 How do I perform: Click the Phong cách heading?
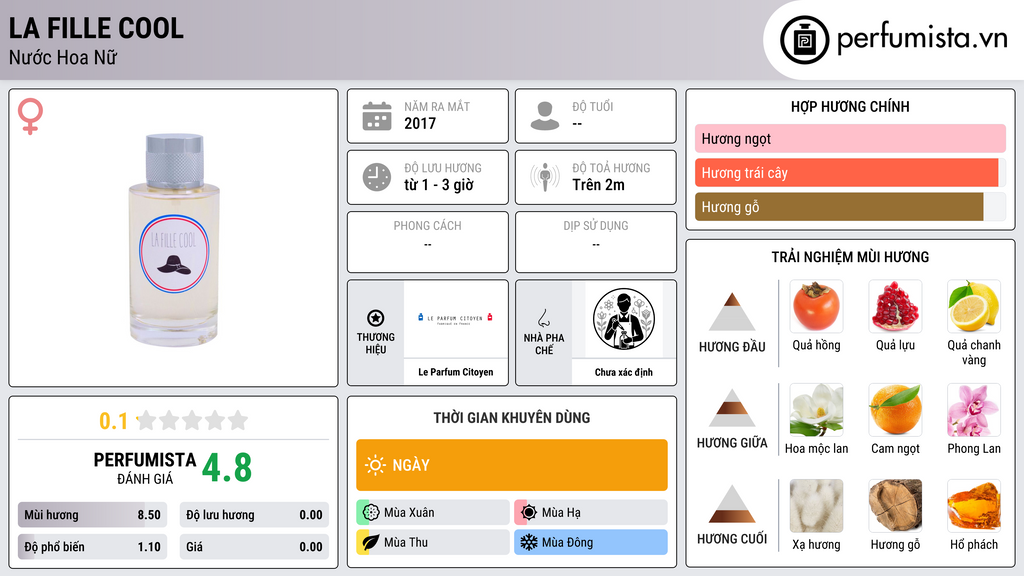[x=427, y=225]
